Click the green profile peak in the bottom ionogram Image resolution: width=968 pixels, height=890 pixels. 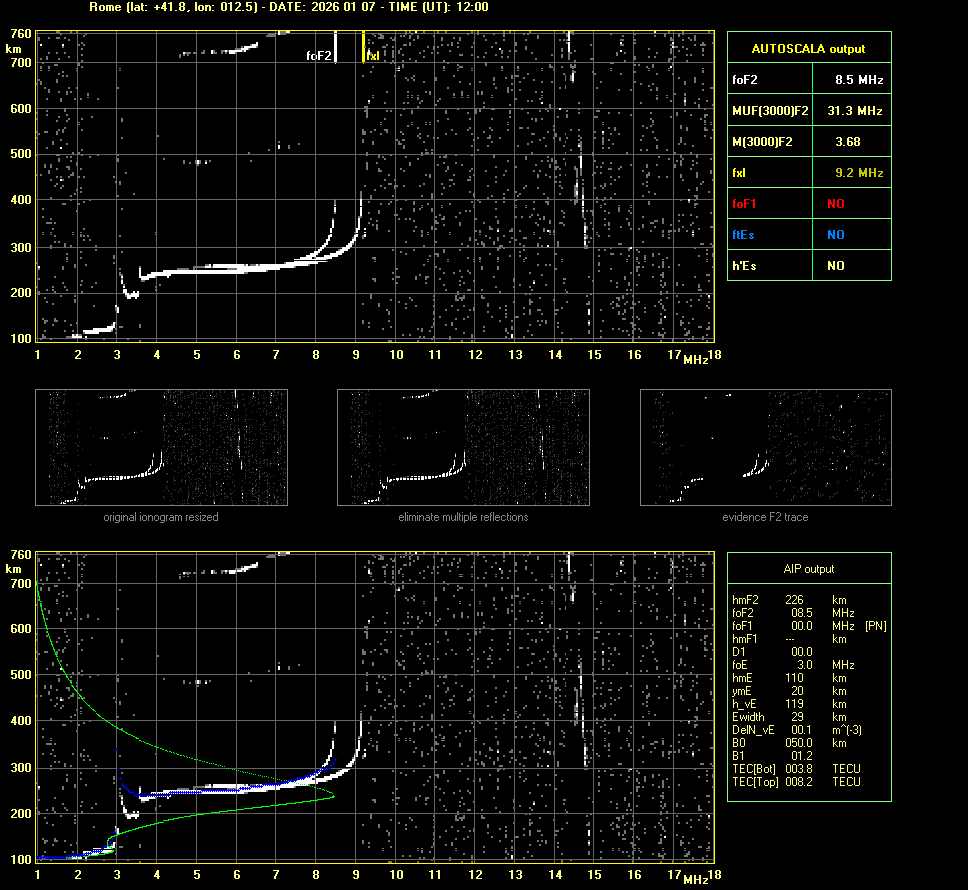click(332, 796)
